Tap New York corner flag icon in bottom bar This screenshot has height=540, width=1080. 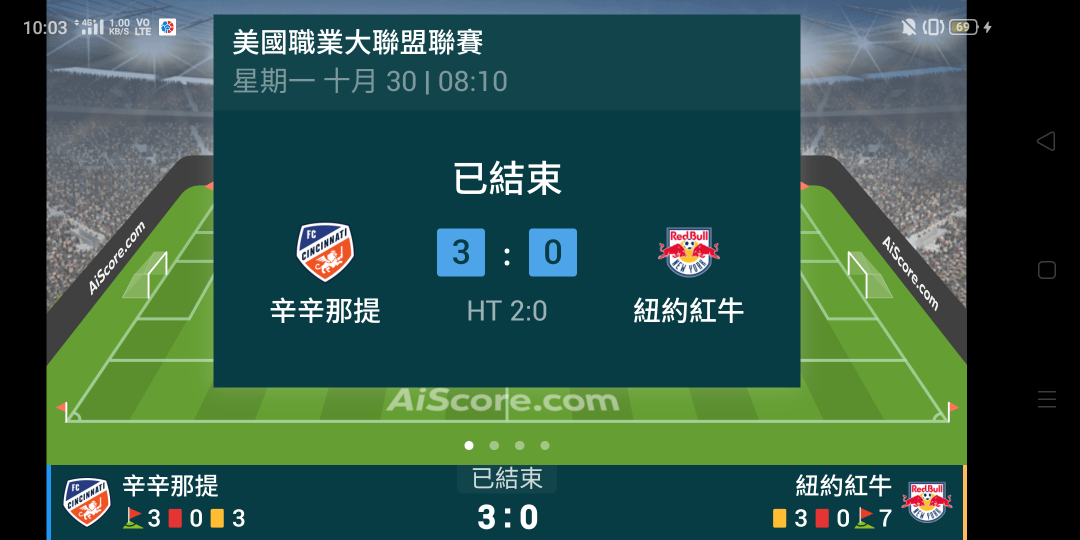tap(864, 518)
